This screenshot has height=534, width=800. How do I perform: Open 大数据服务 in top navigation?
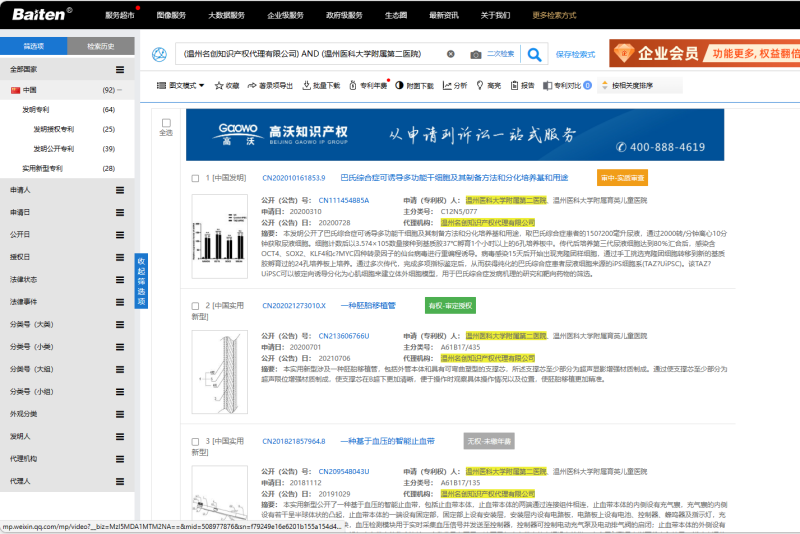[227, 15]
